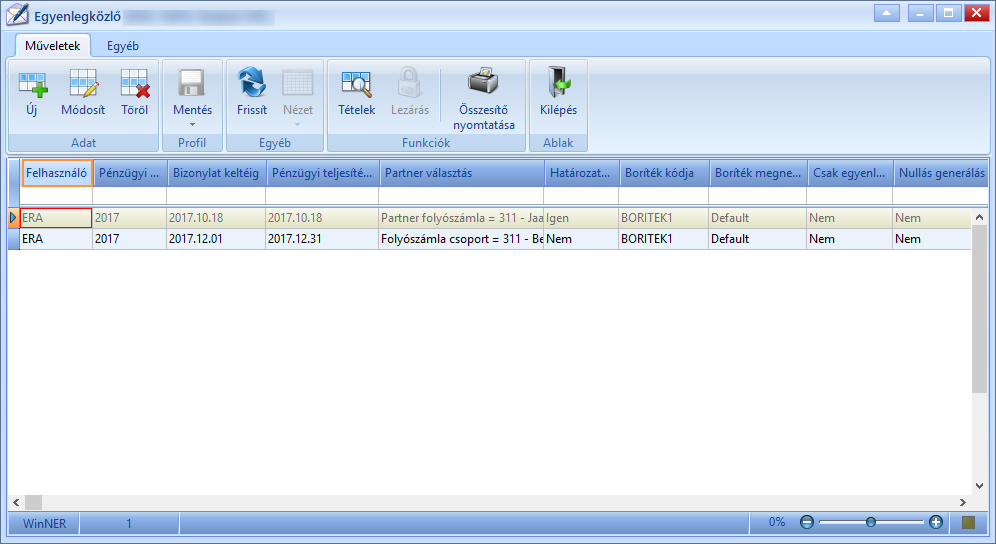Click the Nézet view icon
Screen dimensions: 996x544
(x=298, y=83)
